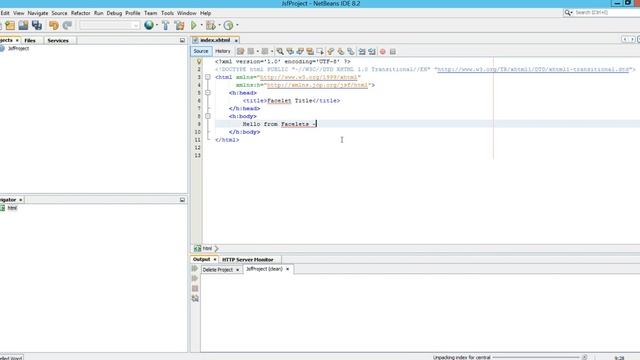Click the browser globe icon in toolbar
This screenshot has width=640, height=360.
(149, 25)
